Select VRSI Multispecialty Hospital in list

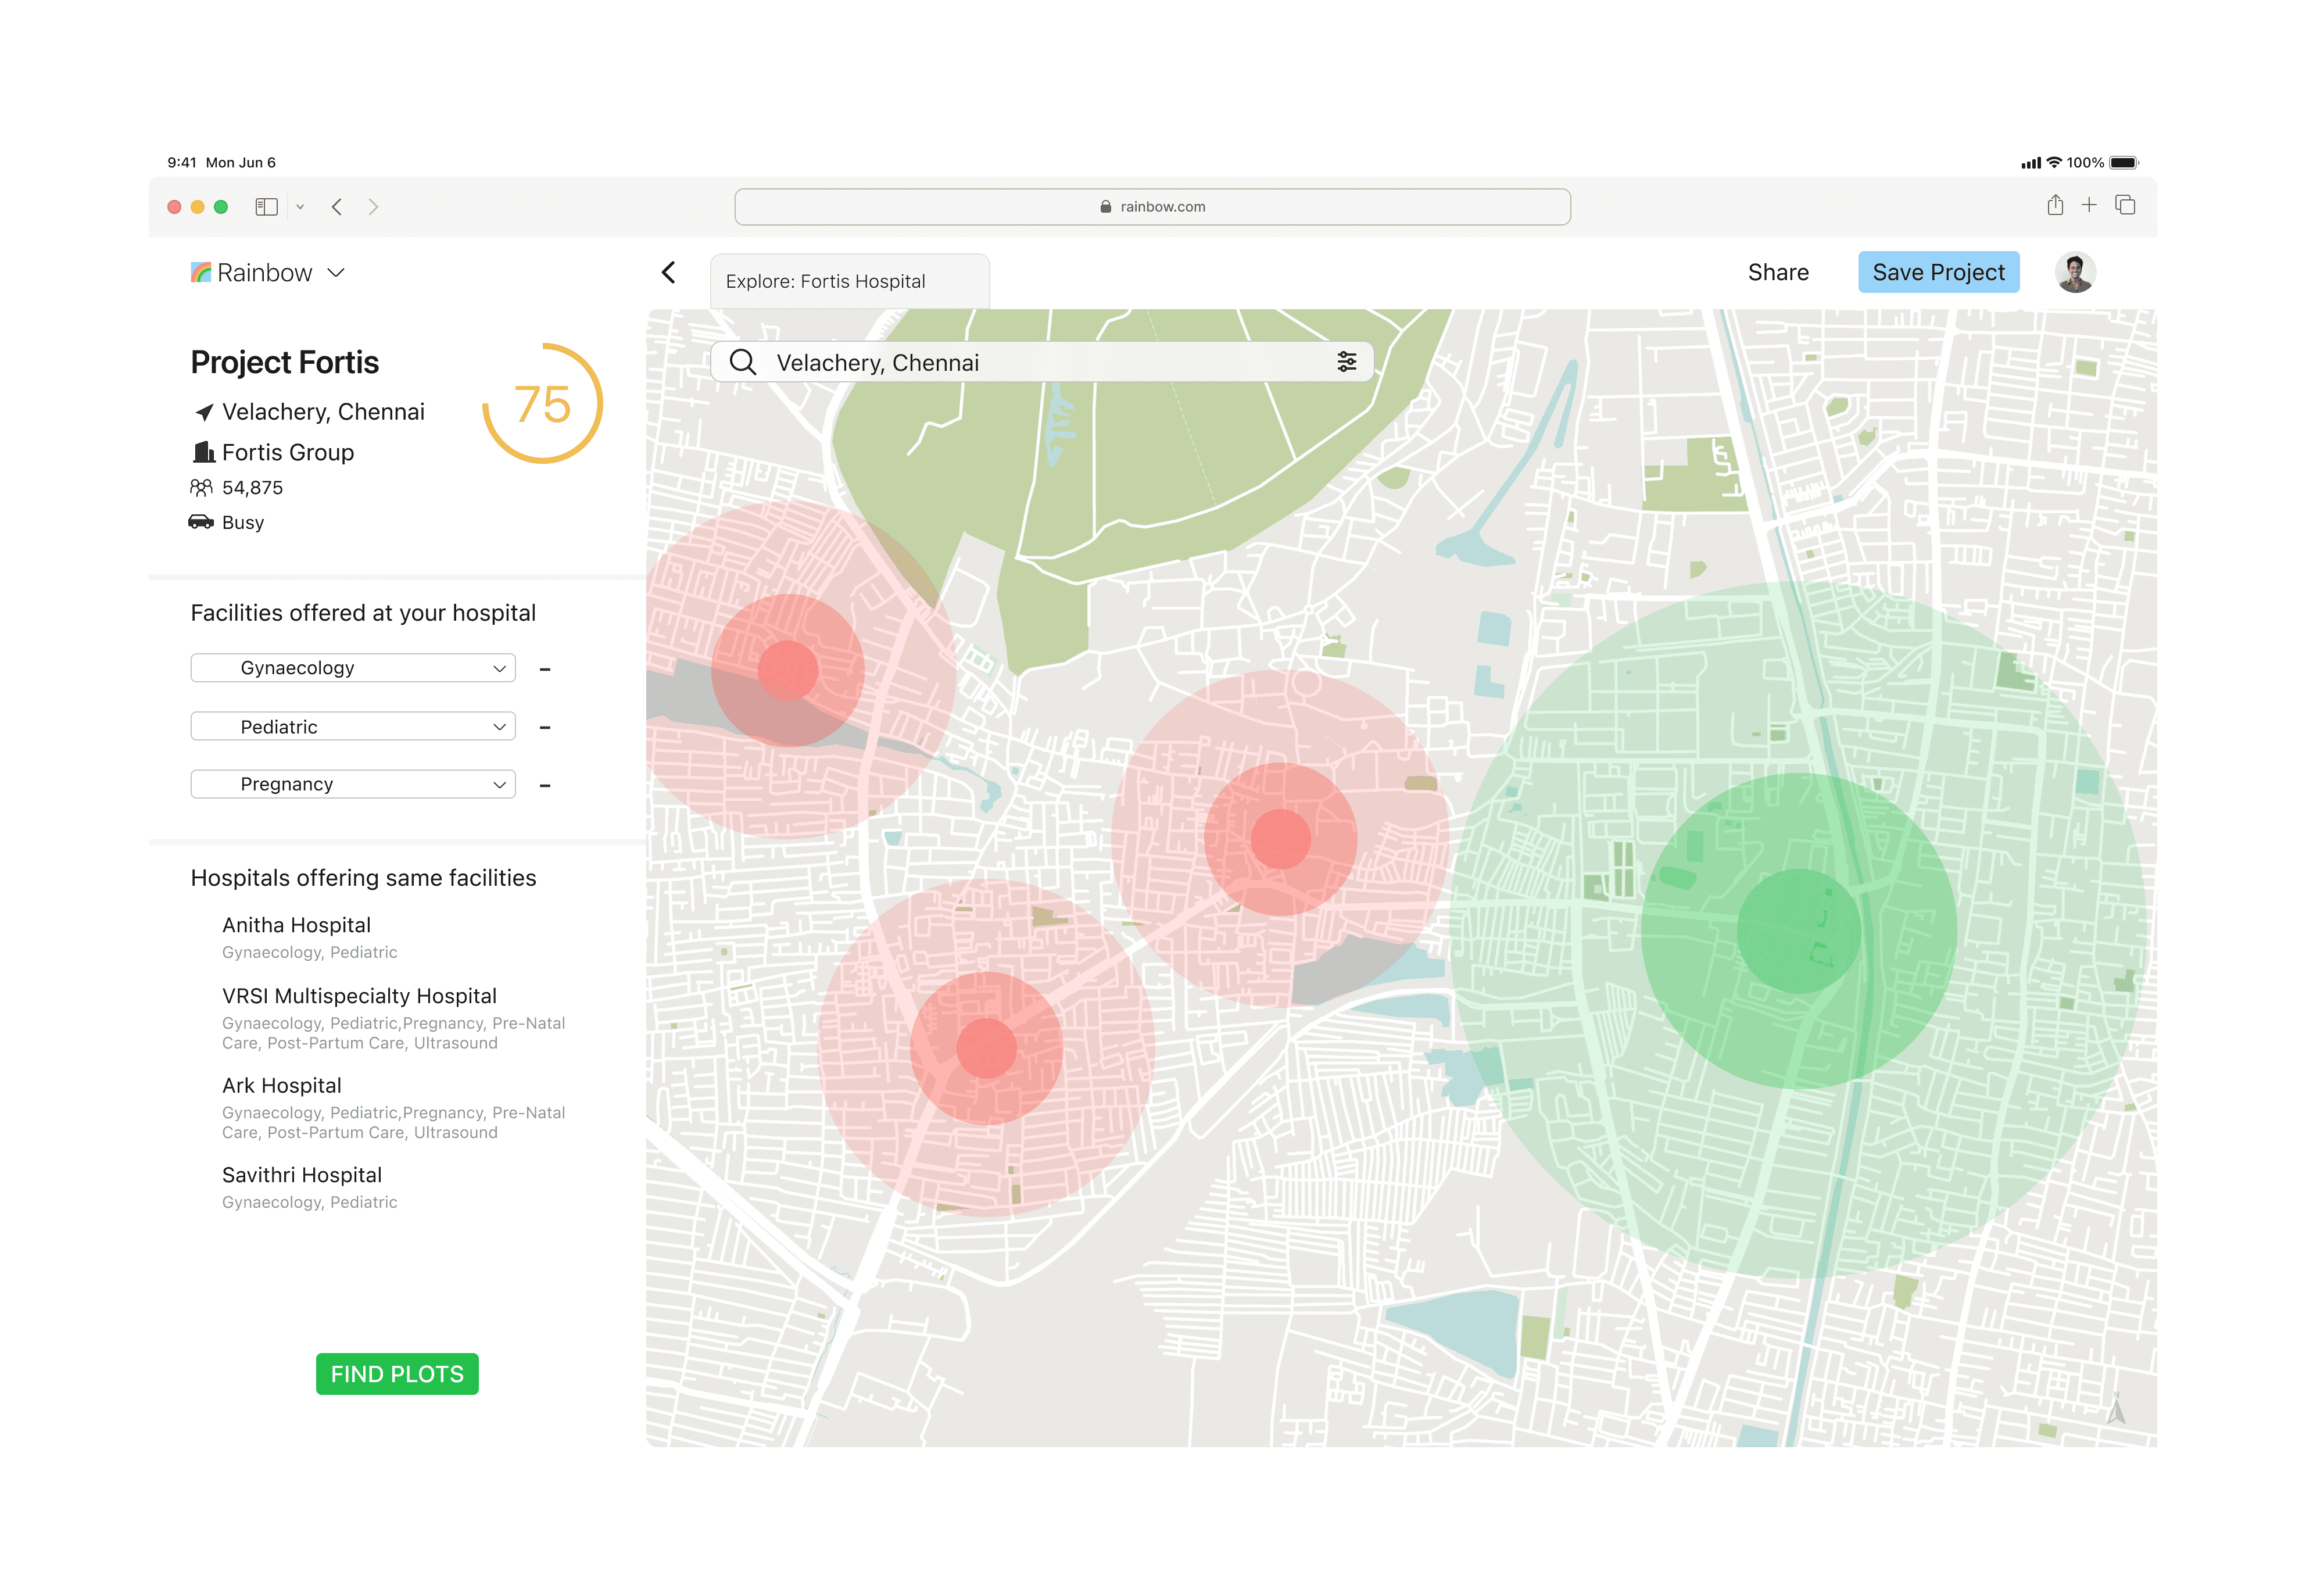coord(359,996)
